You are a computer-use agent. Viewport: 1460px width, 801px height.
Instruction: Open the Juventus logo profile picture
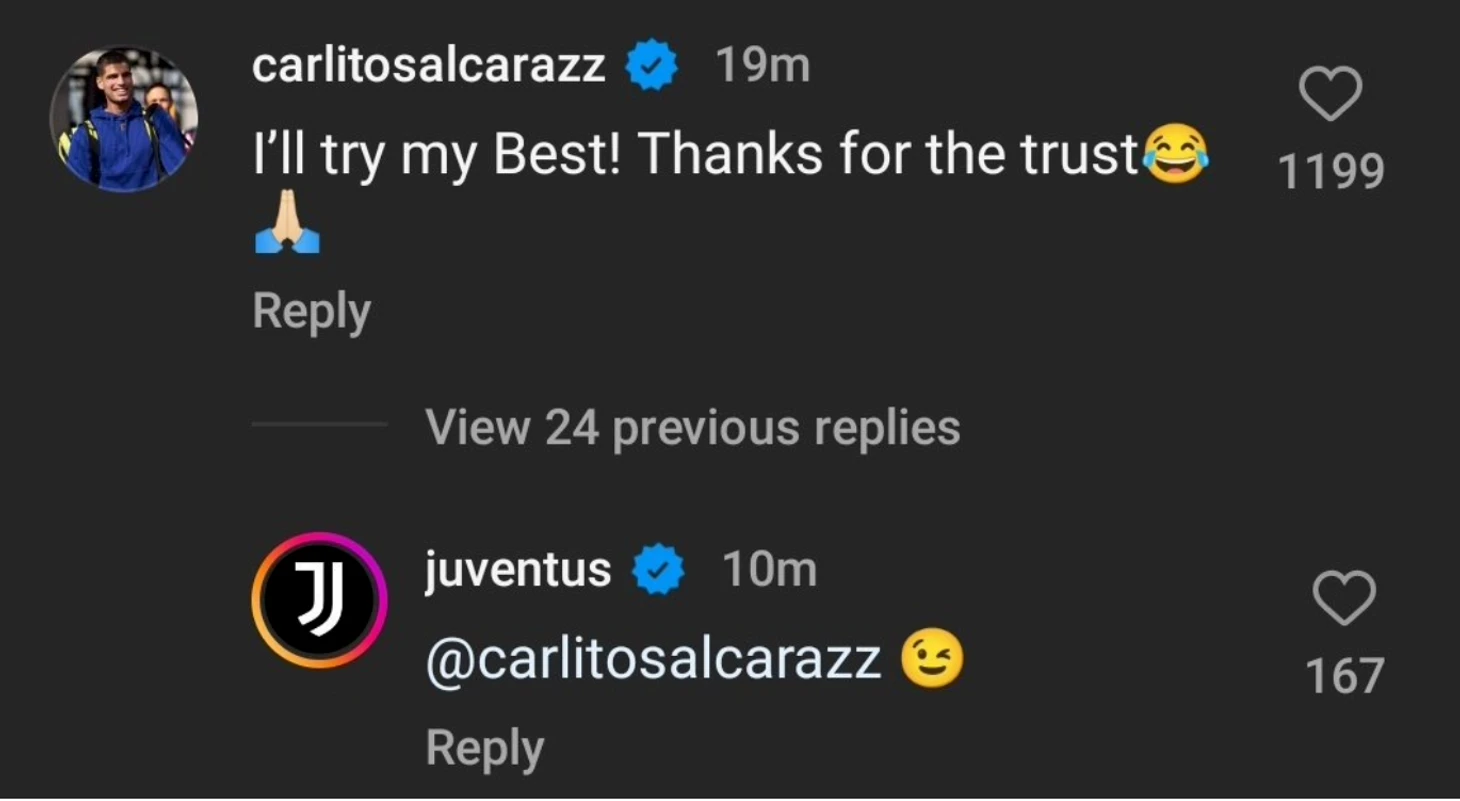point(319,601)
